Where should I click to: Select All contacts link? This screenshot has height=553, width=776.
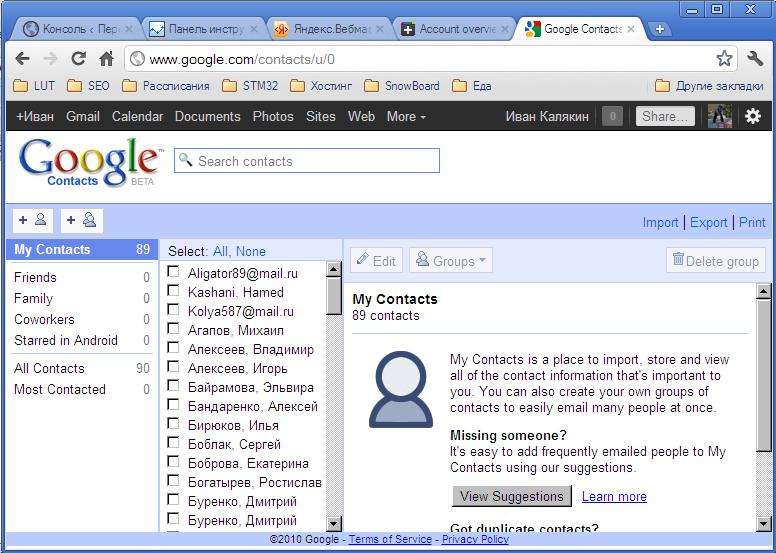coord(220,251)
